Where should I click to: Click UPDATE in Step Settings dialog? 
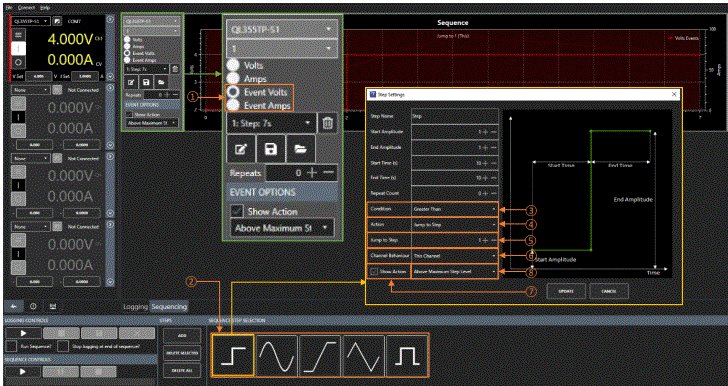coord(566,291)
